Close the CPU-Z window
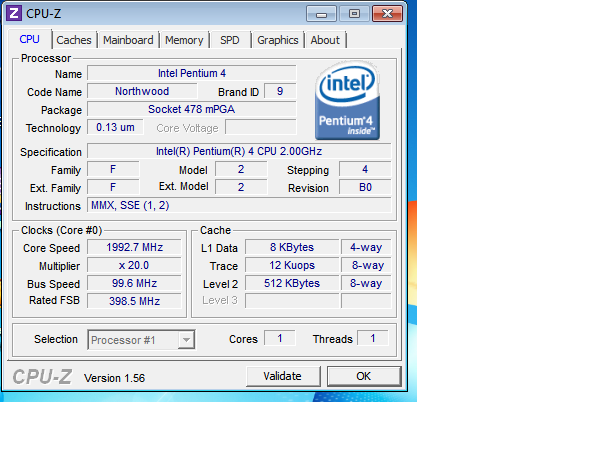The width and height of the screenshot is (614, 460). (388, 14)
